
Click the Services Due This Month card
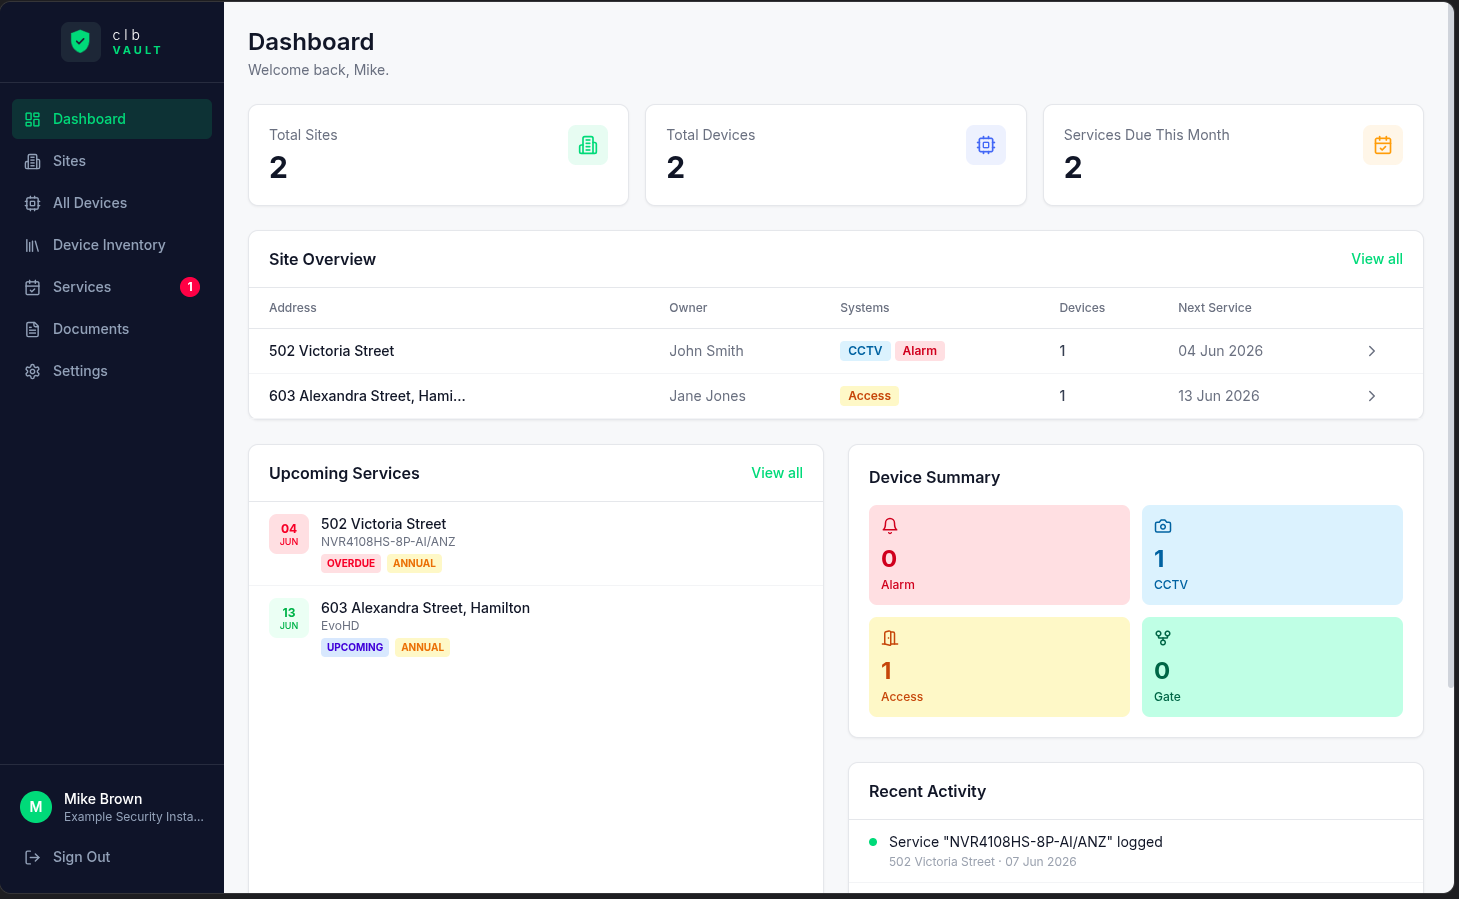1233,155
